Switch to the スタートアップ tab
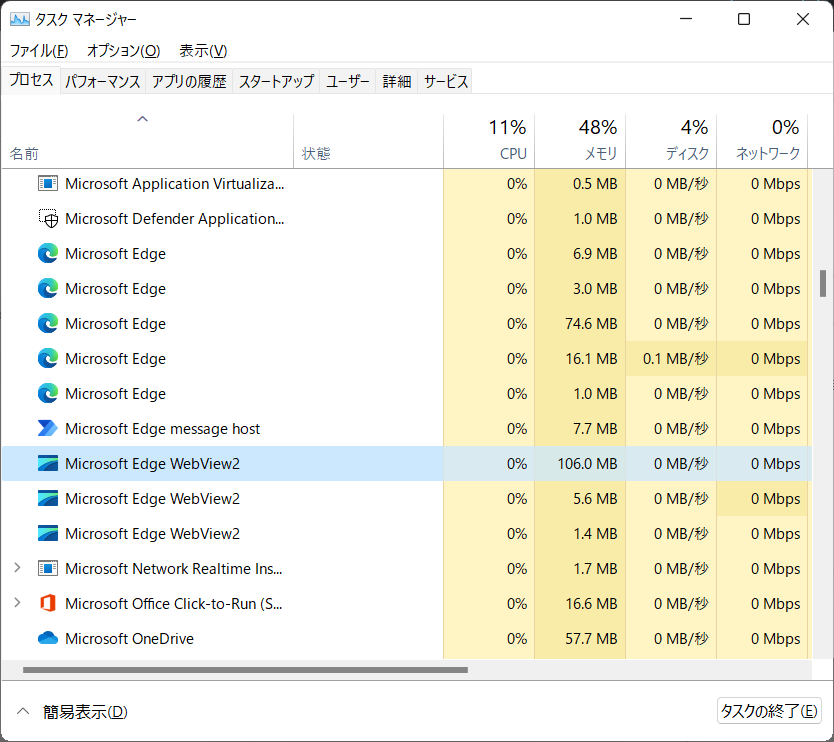This screenshot has width=834, height=742. pyautogui.click(x=276, y=81)
